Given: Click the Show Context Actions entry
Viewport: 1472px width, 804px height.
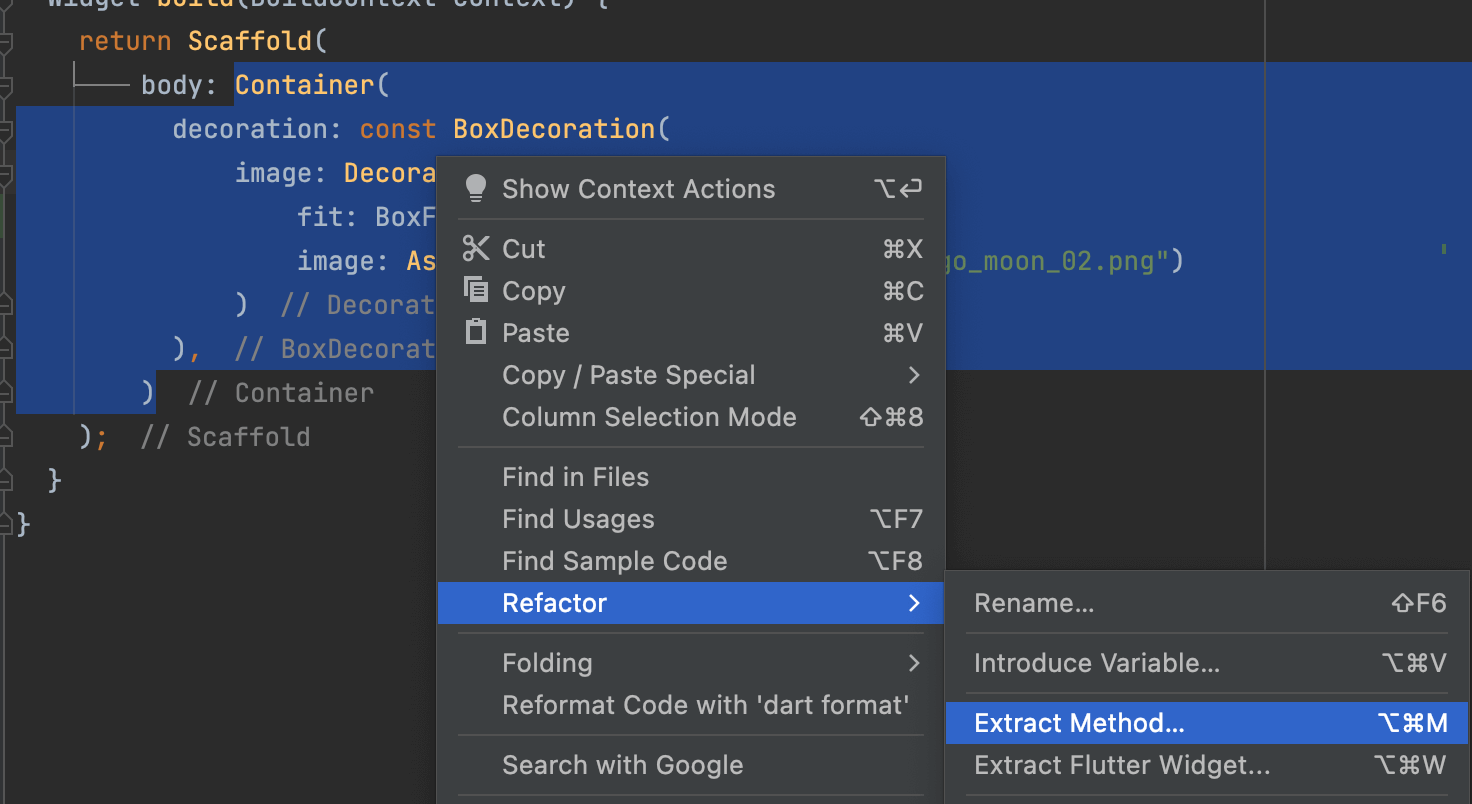Looking at the screenshot, I should (x=638, y=189).
